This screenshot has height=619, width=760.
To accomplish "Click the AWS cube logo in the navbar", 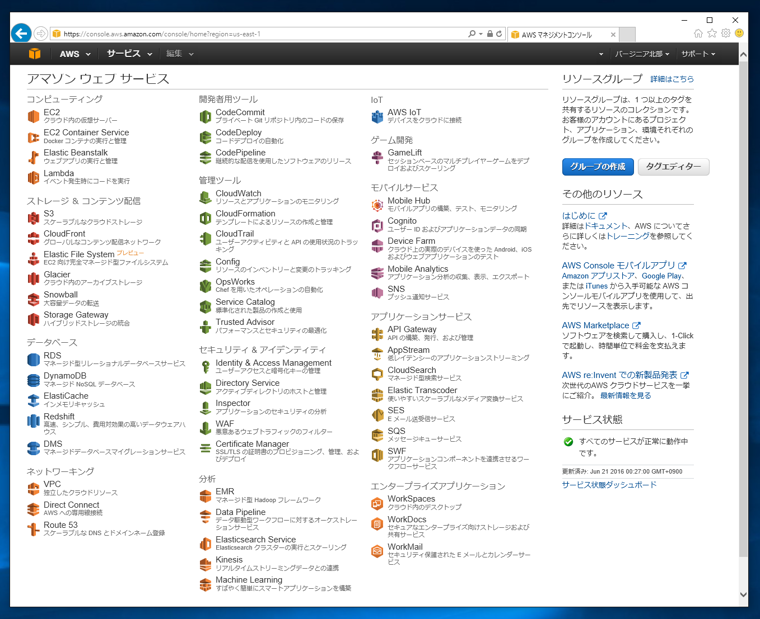I will (34, 54).
